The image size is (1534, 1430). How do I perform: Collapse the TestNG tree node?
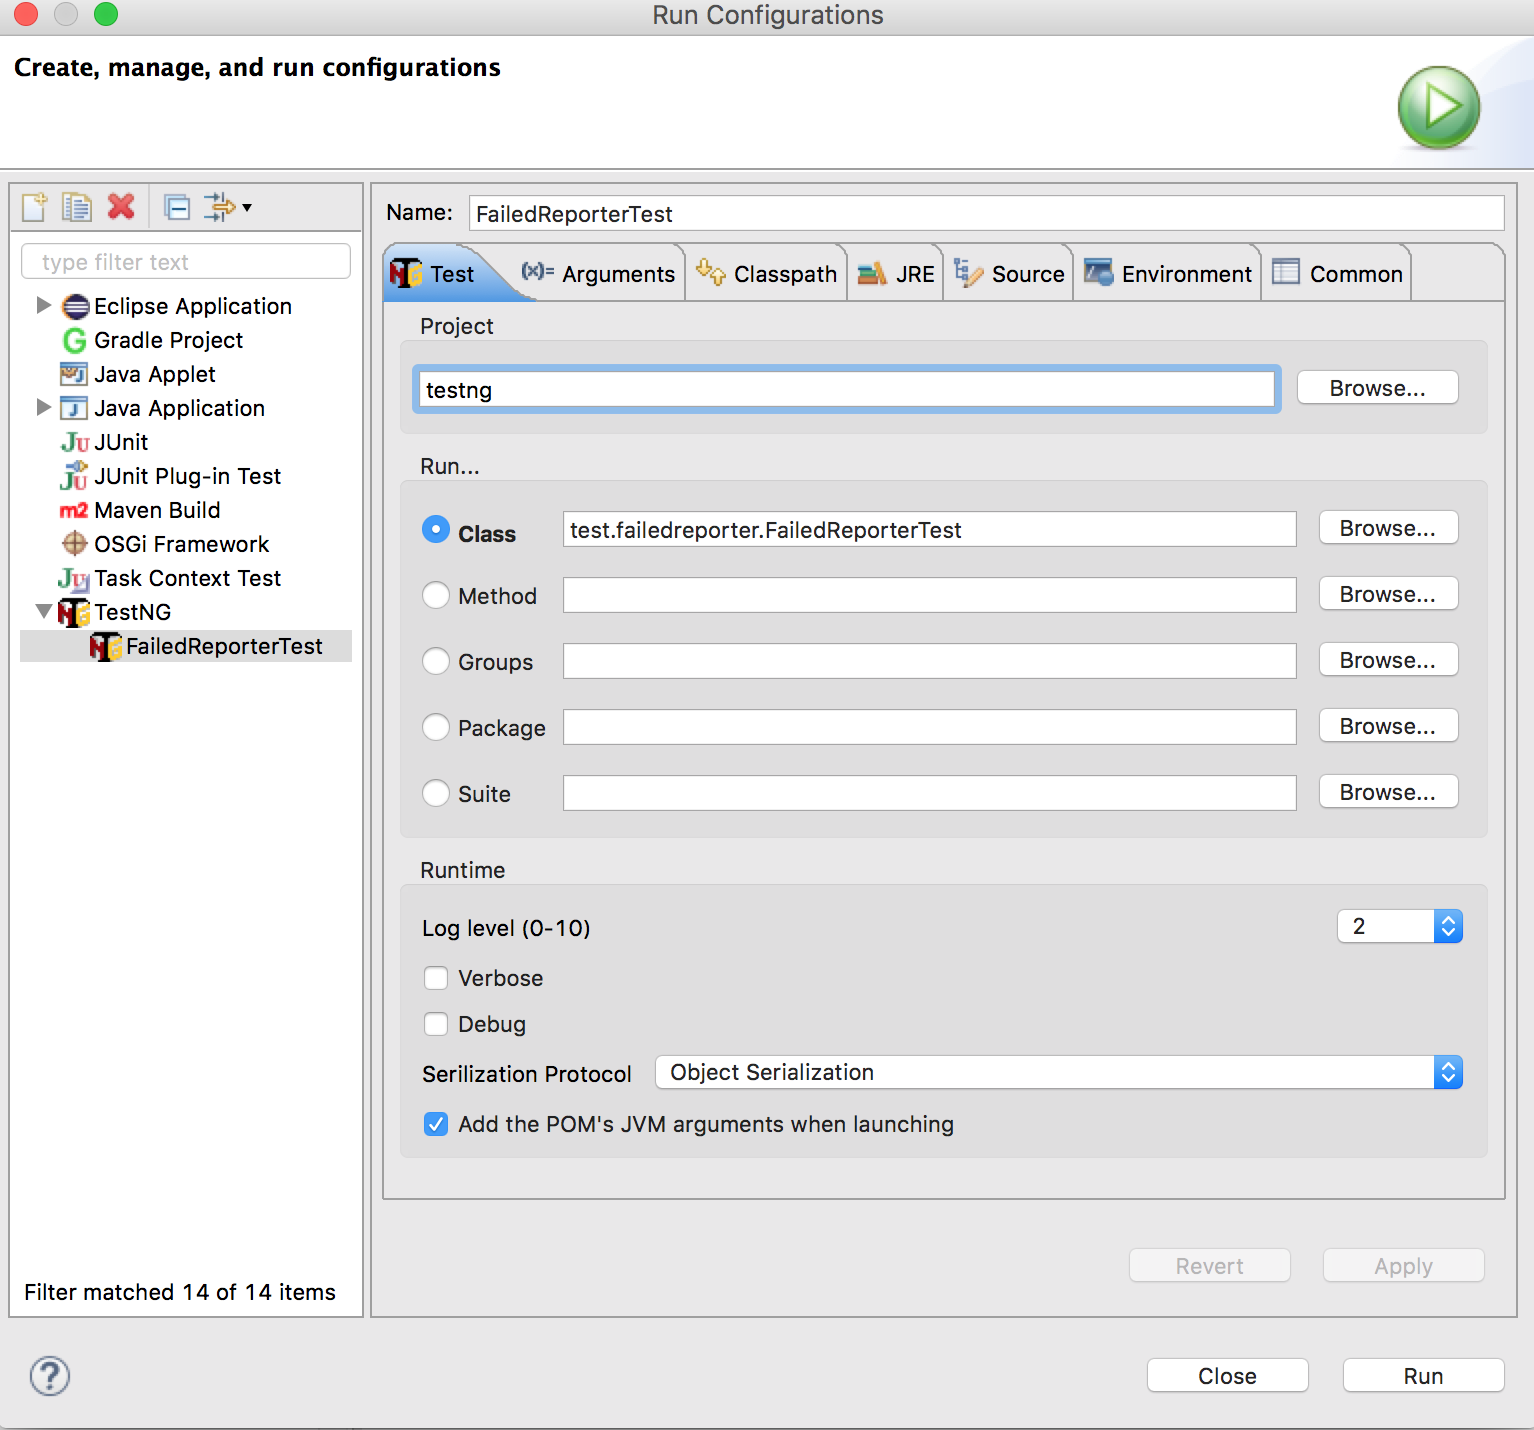coord(43,611)
